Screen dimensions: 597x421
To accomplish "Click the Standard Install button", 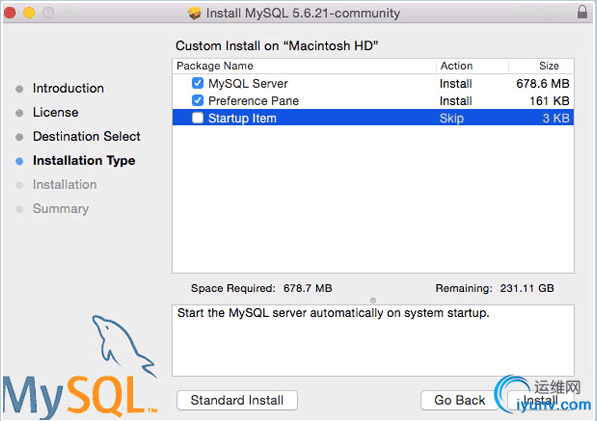I will (237, 400).
